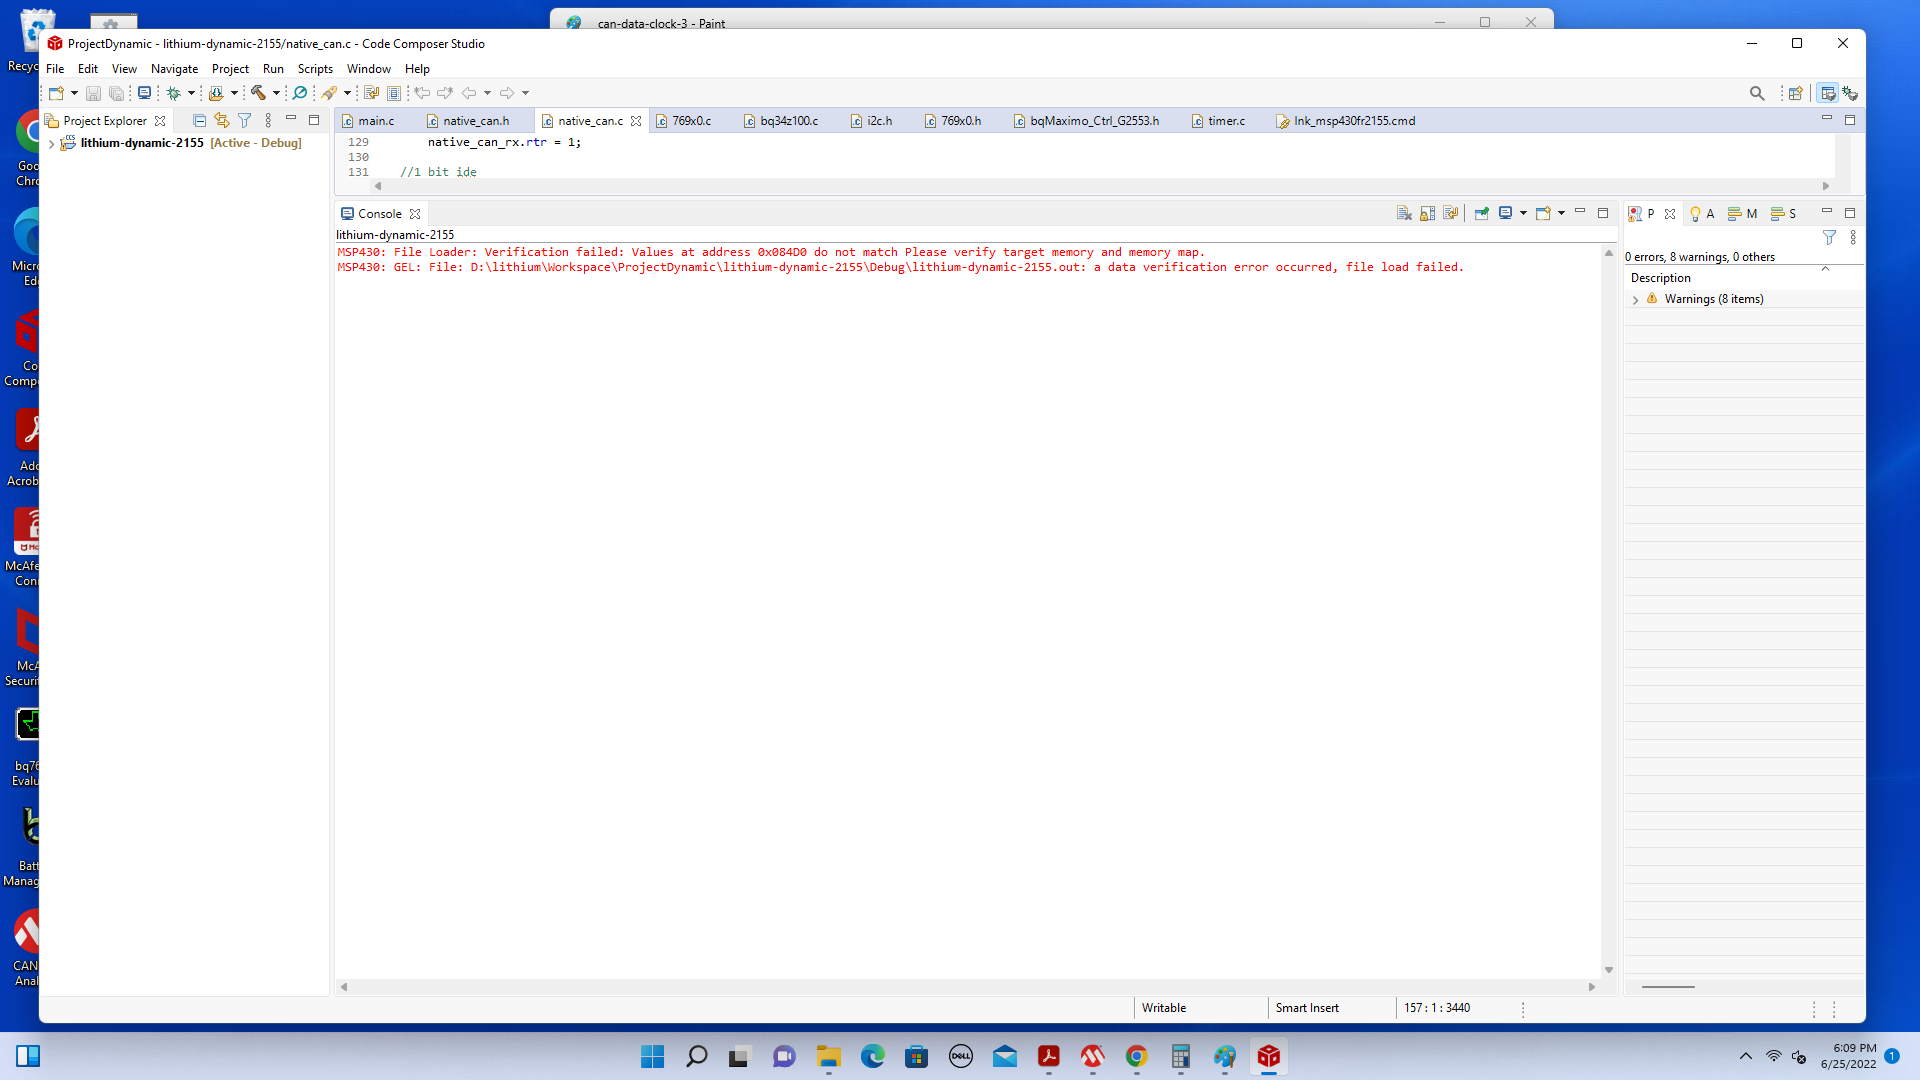Open the Stack Usage tab labeled S

coord(1783,214)
